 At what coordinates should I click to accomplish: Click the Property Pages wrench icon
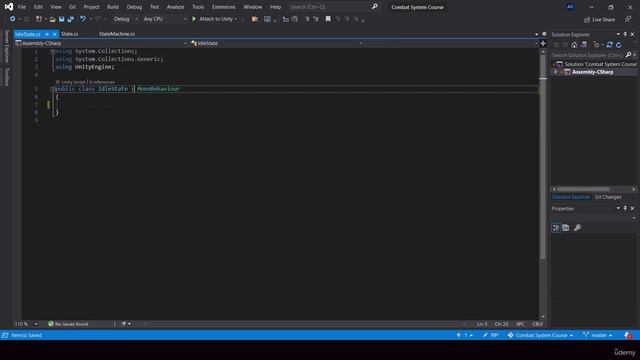click(577, 228)
